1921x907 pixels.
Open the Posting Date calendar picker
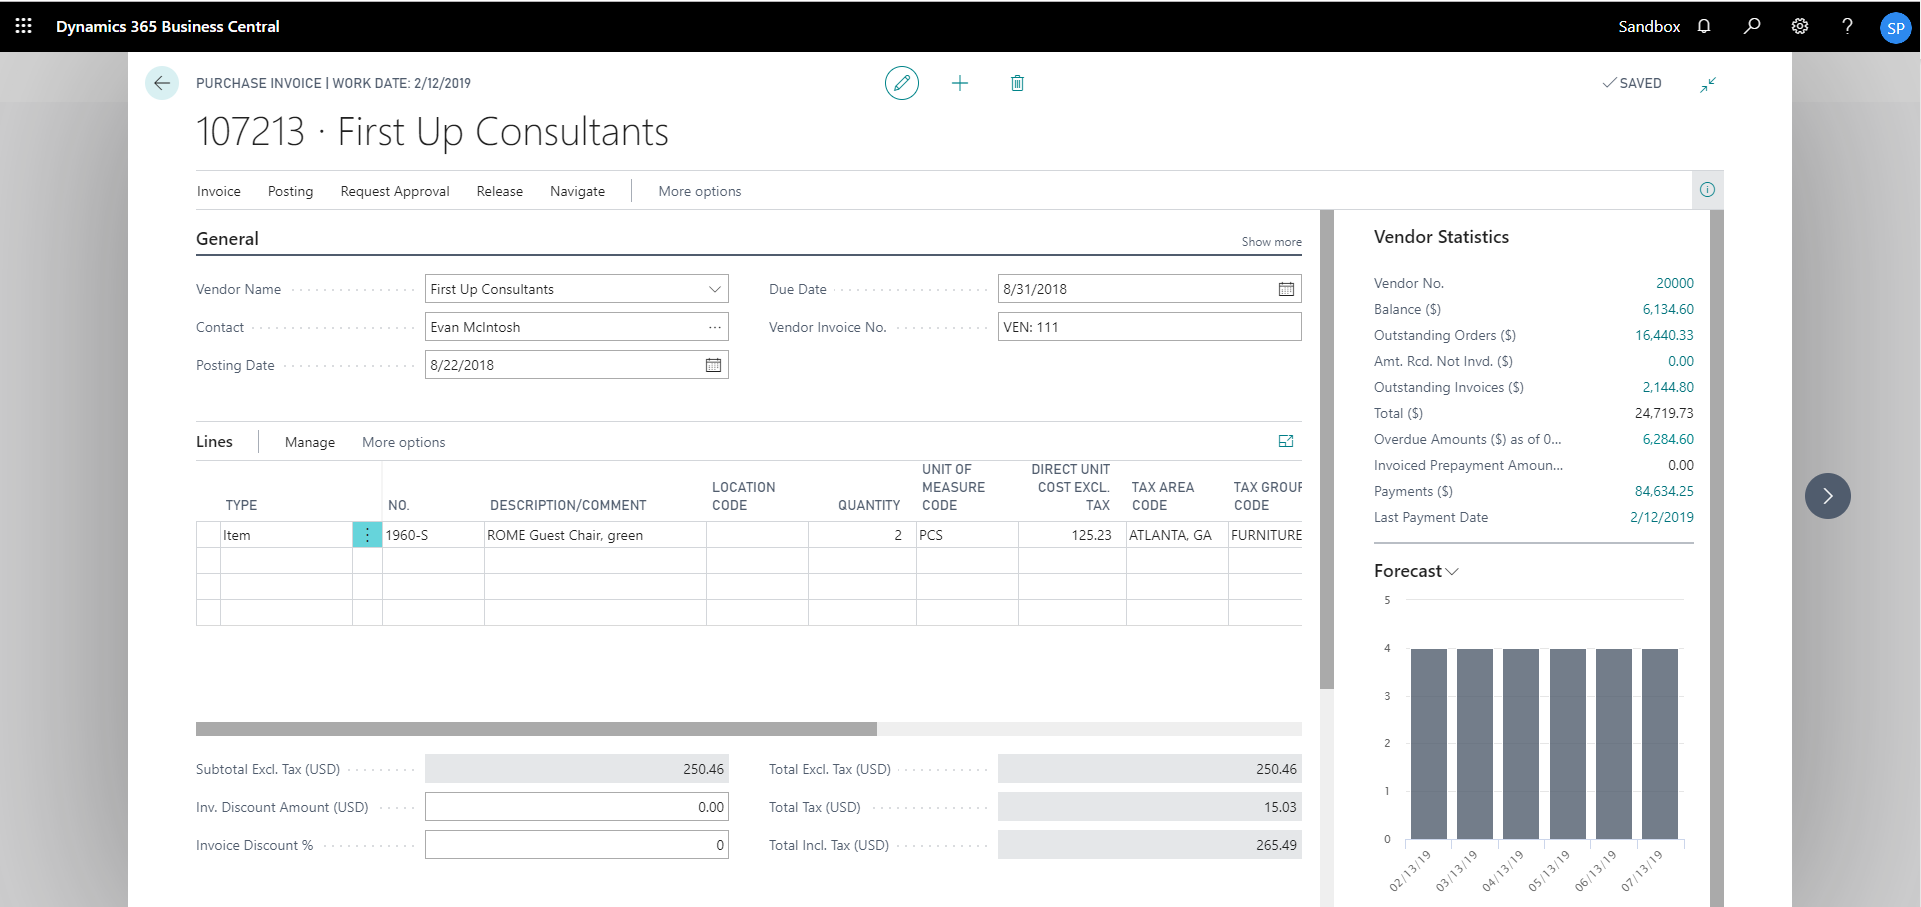713,365
